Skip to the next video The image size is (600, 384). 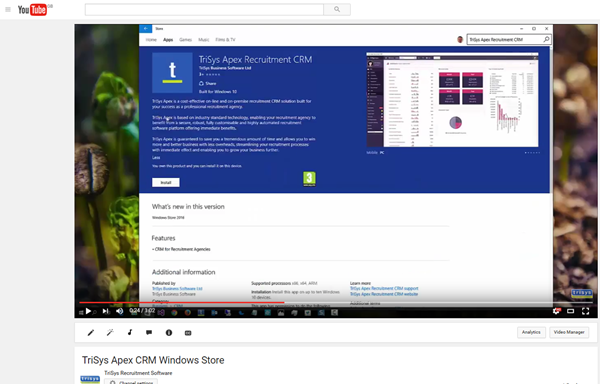point(105,311)
